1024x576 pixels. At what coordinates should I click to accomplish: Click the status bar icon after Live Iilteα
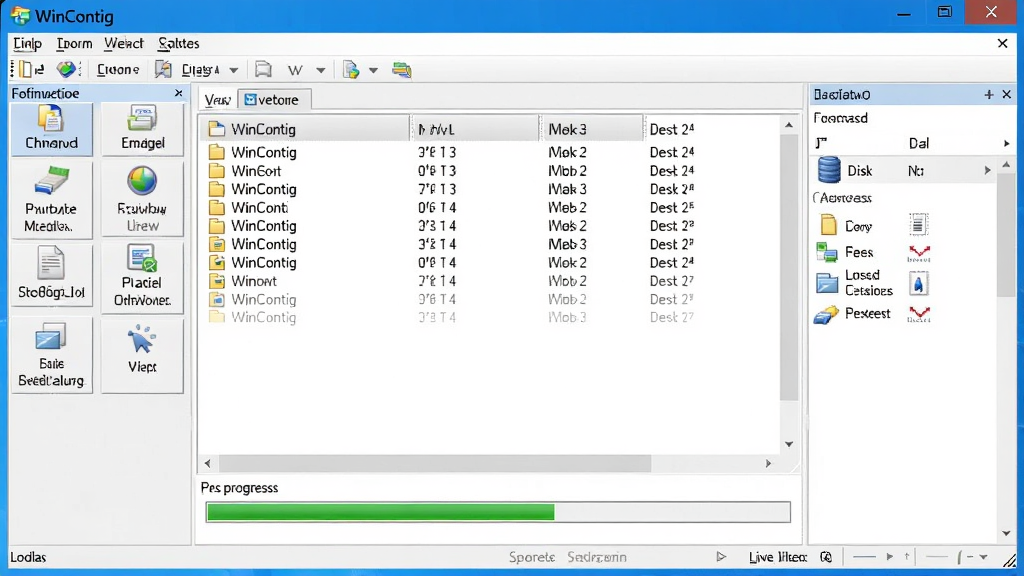click(x=826, y=557)
